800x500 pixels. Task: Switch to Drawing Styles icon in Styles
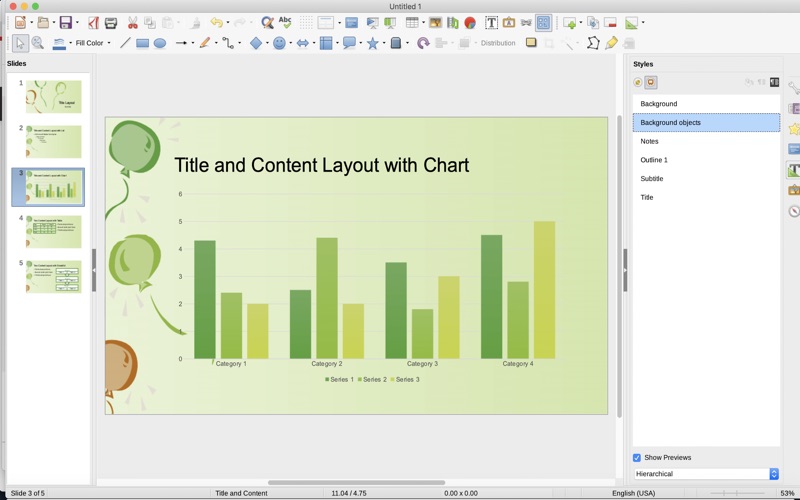click(x=638, y=82)
